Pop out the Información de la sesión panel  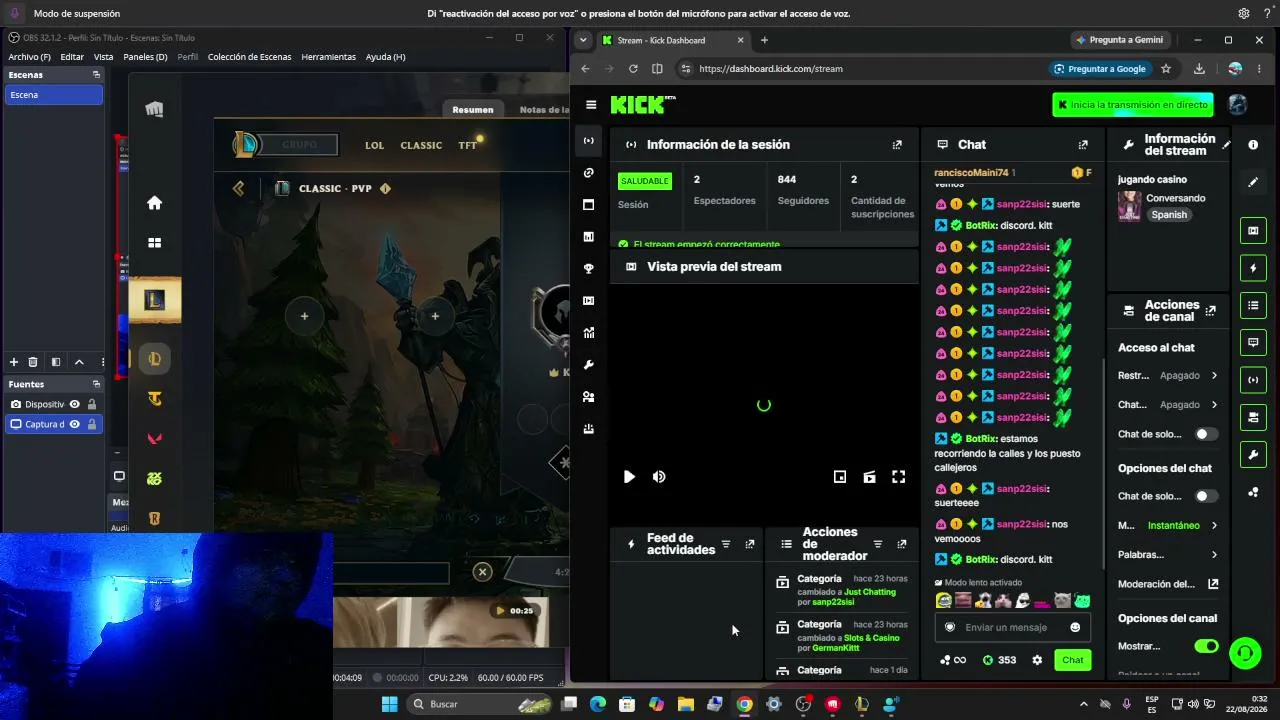point(897,145)
